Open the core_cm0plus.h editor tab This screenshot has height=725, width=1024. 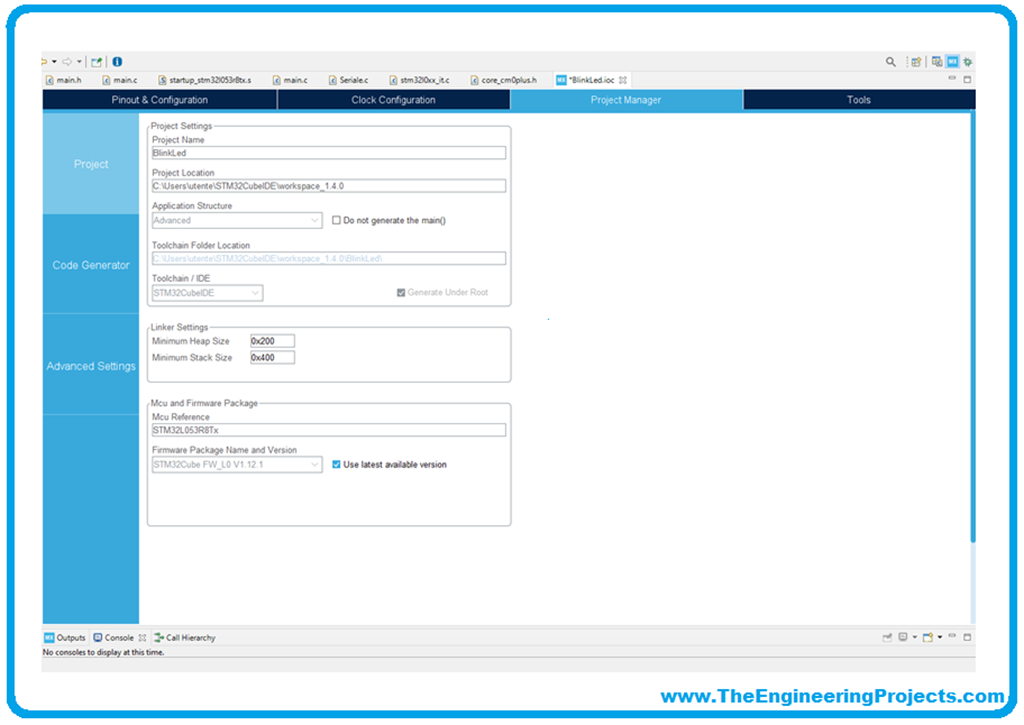[504, 80]
